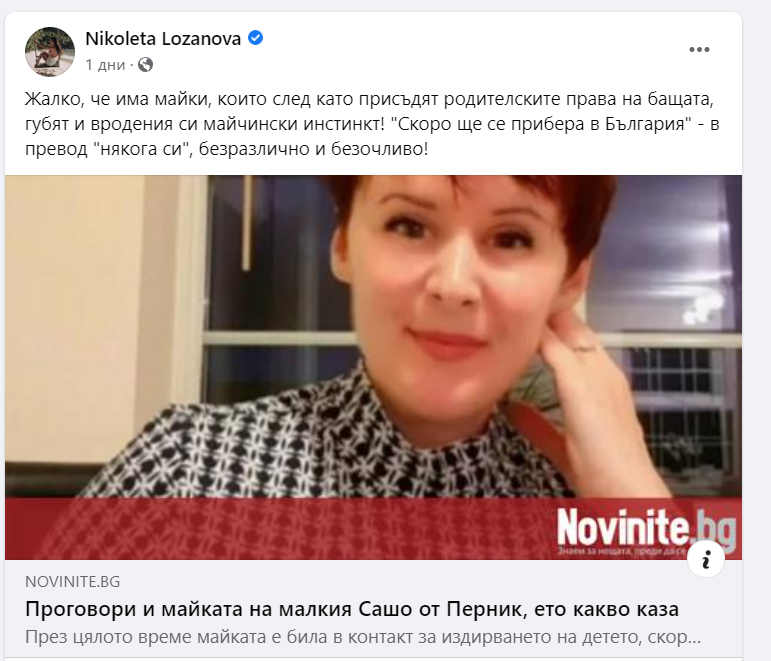771x661 pixels.
Task: Open the article headline about Сашо от Перник
Action: tap(352, 609)
